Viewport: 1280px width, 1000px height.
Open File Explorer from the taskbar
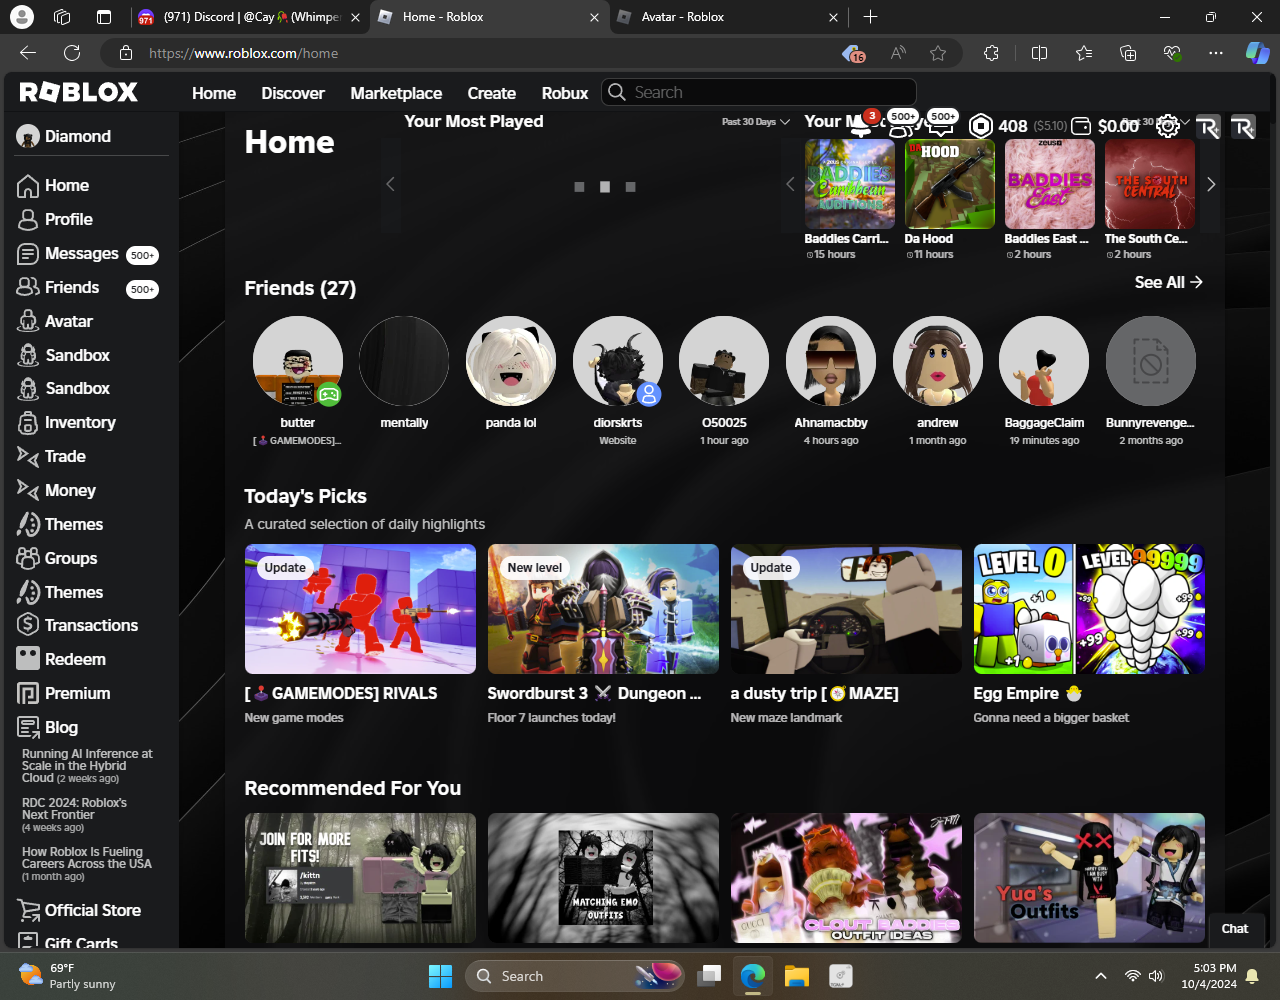point(796,976)
